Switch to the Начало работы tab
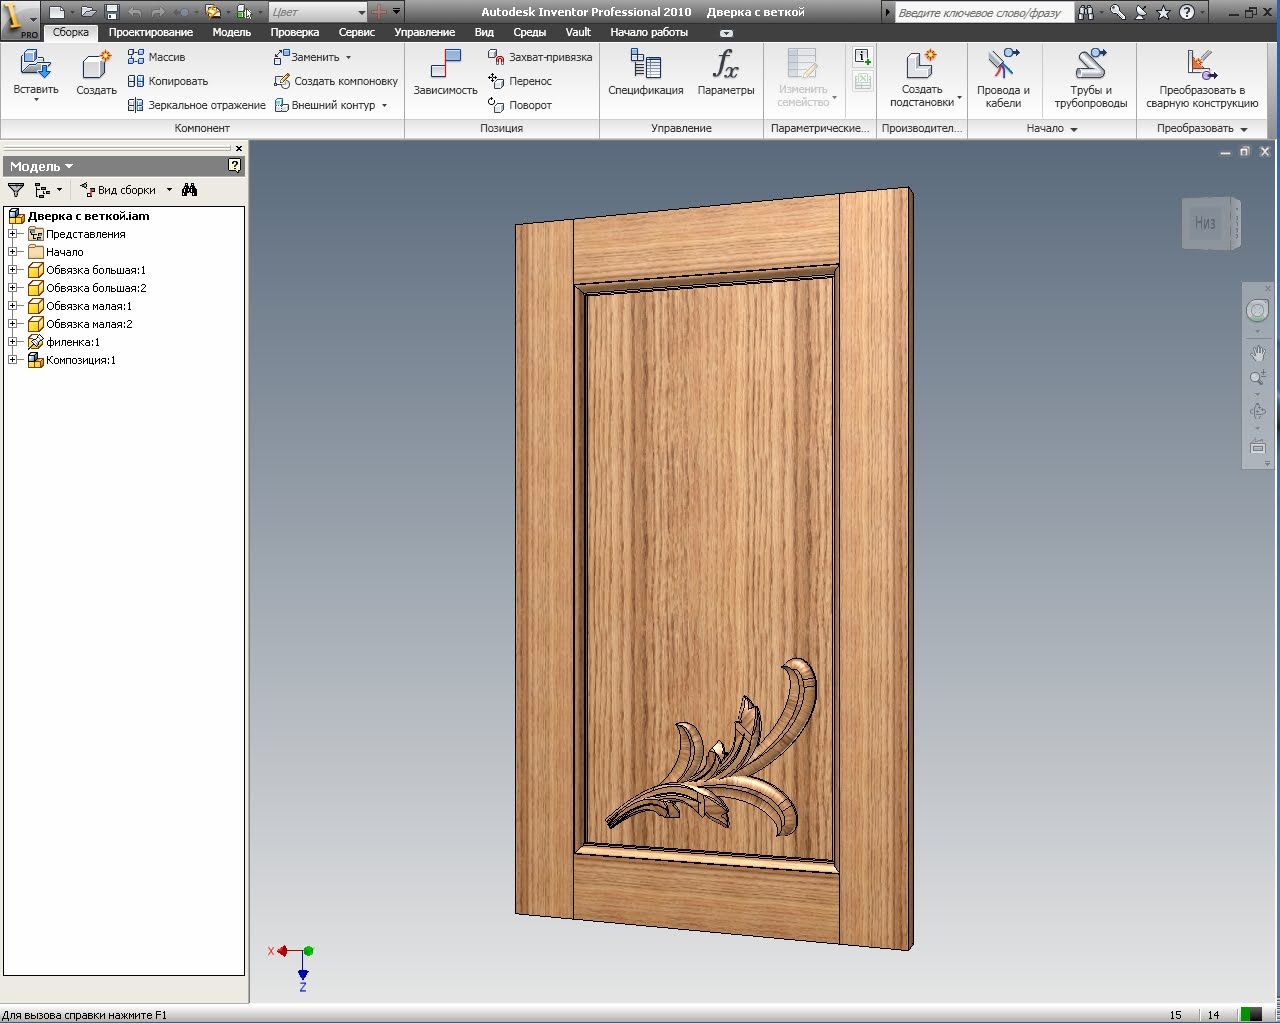Screen dimensions: 1280x1024 649,32
